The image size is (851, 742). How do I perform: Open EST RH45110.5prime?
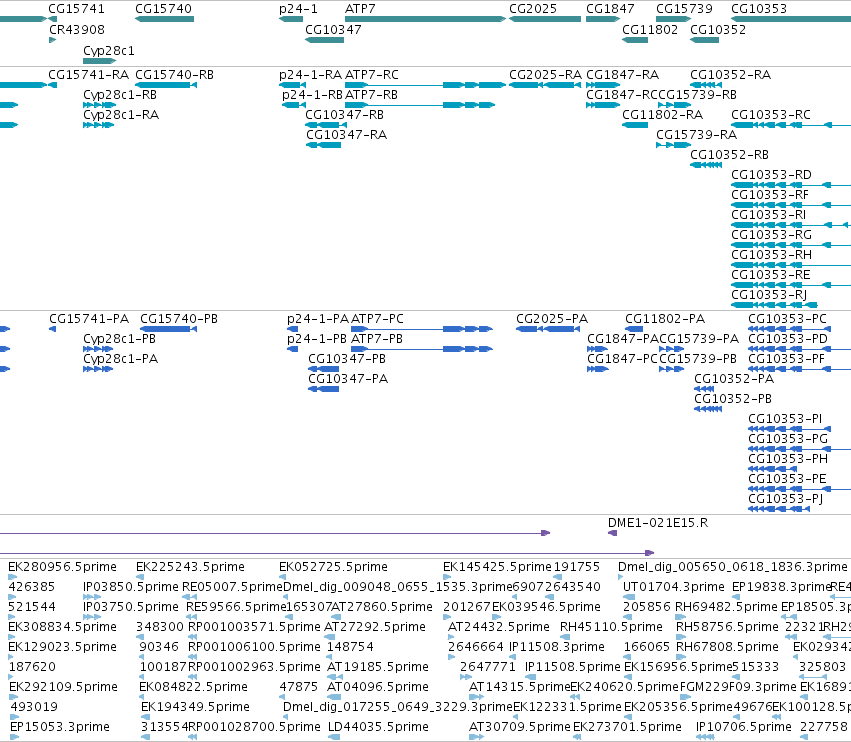[x=565, y=637]
